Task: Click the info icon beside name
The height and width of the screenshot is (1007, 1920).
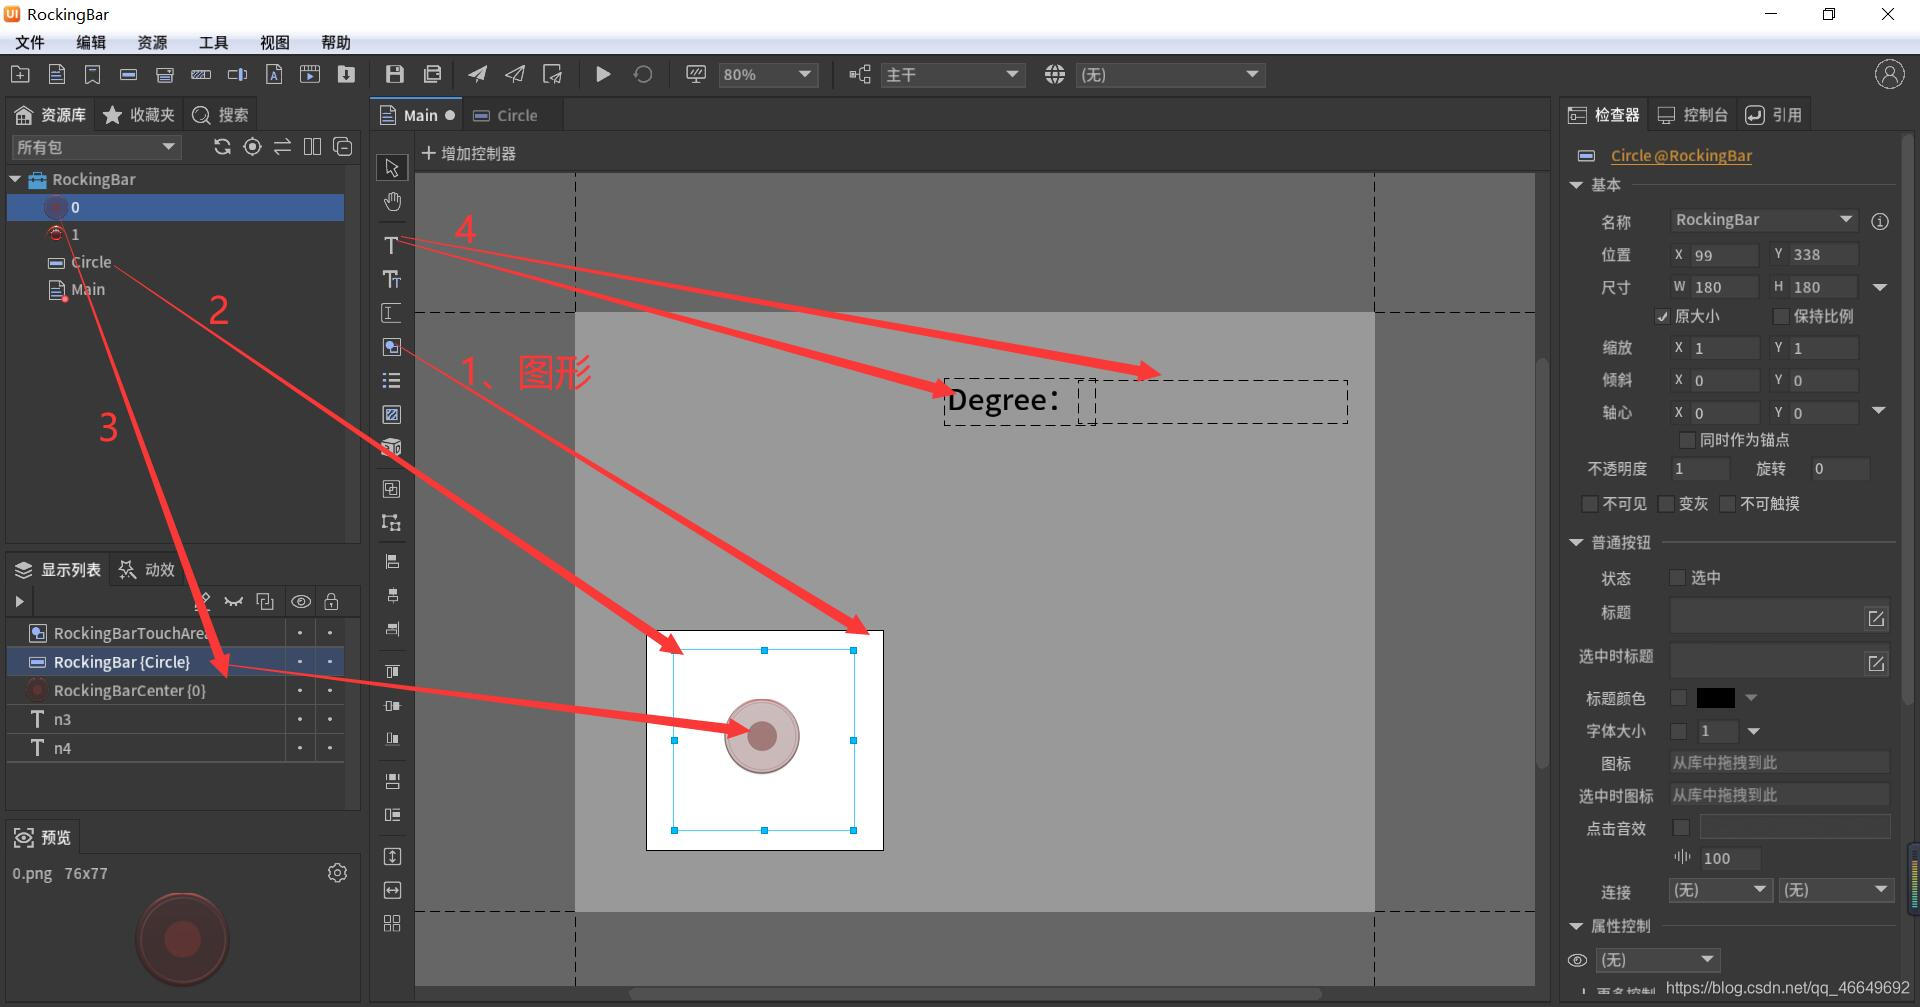Action: coord(1880,221)
